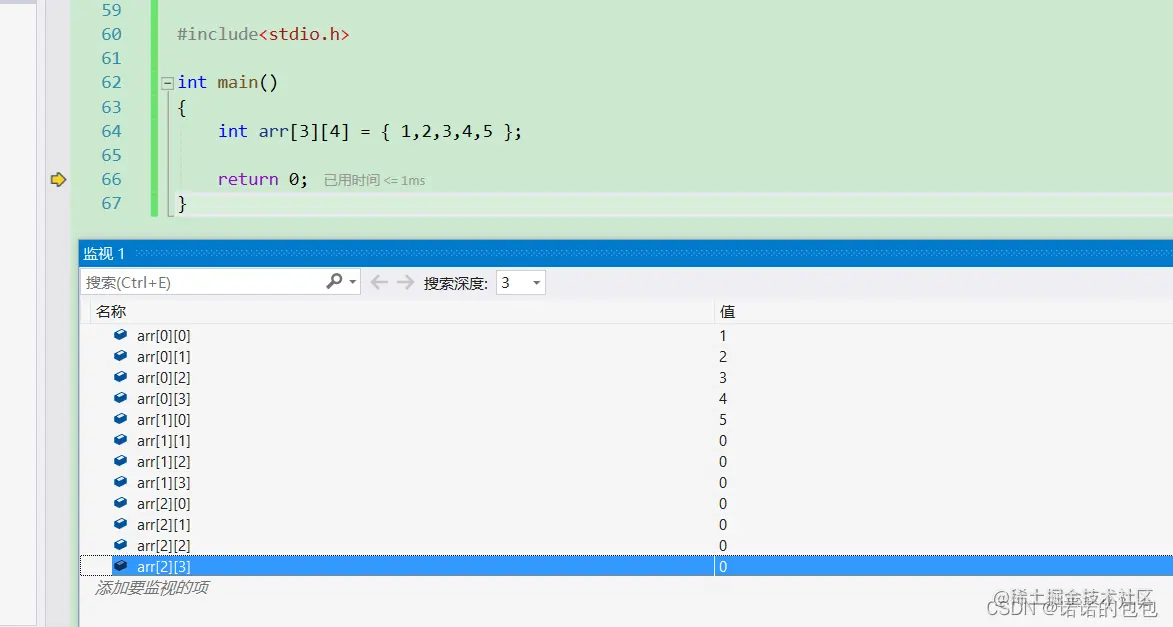Click the int arr[3][4] declaration line
Viewport: 1173px width, 627px height.
click(370, 132)
